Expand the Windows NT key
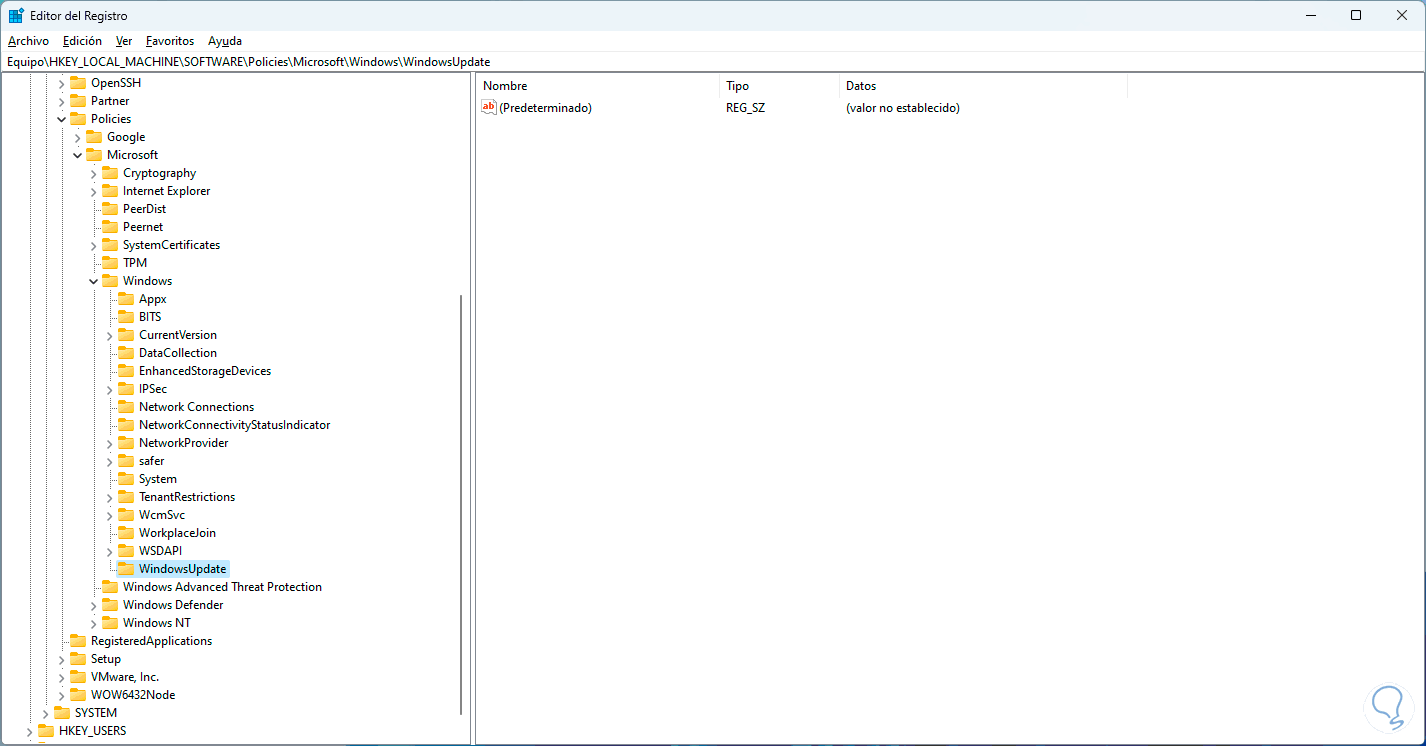1426x746 pixels. pyautogui.click(x=94, y=623)
